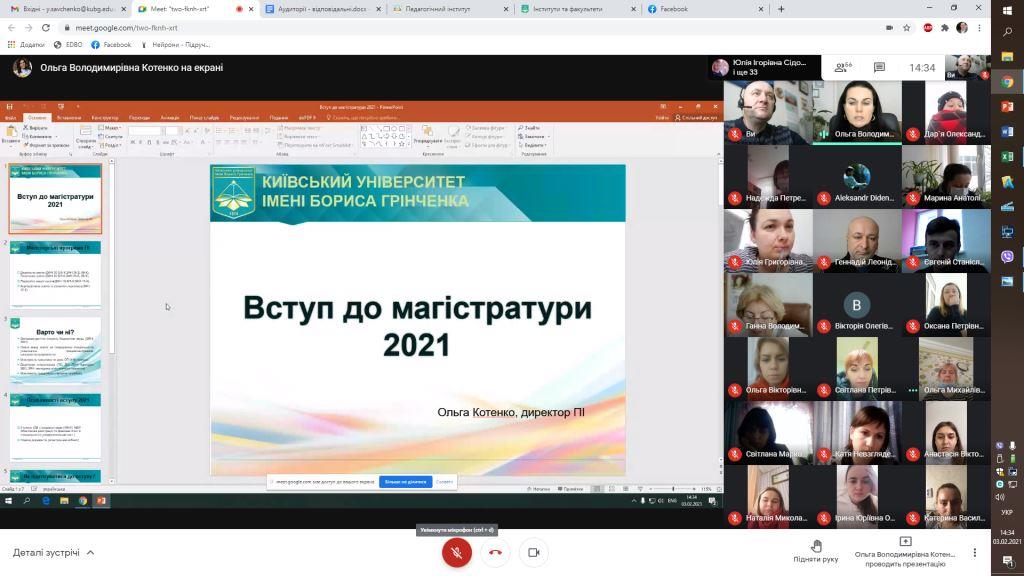Mute participant Світлана Петрівна's tile microphone
The image size is (1024, 576).
(824, 389)
